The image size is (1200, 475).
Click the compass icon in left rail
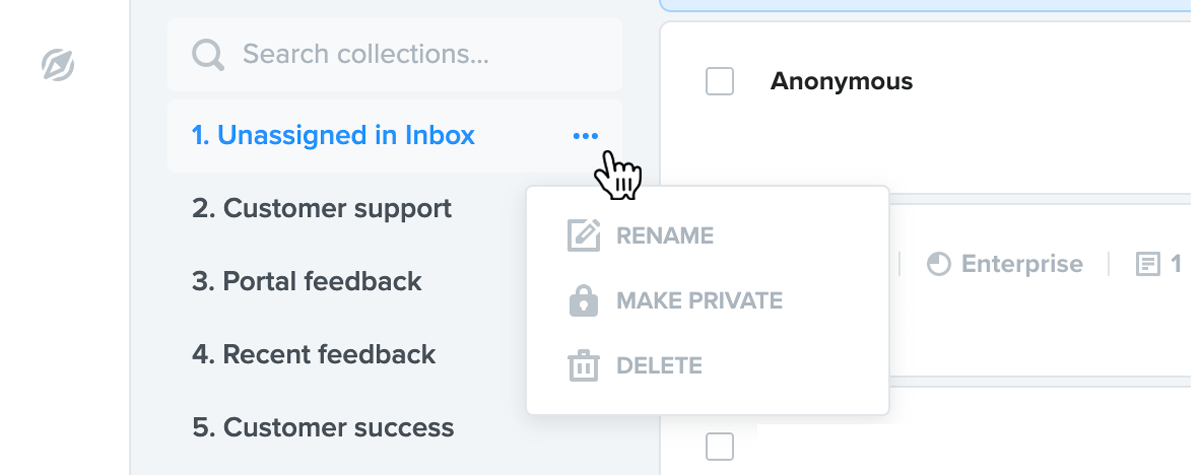pos(58,66)
